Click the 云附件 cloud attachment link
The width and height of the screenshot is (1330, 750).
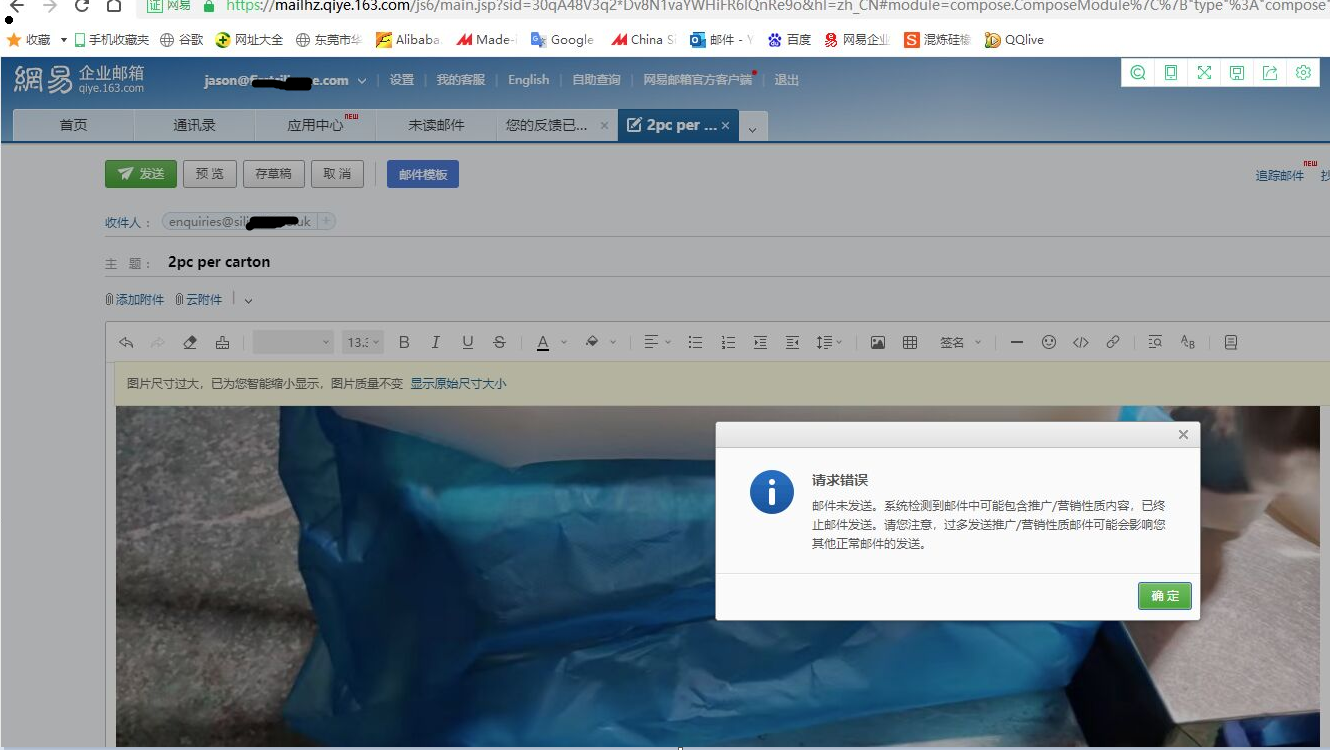[x=199, y=300]
